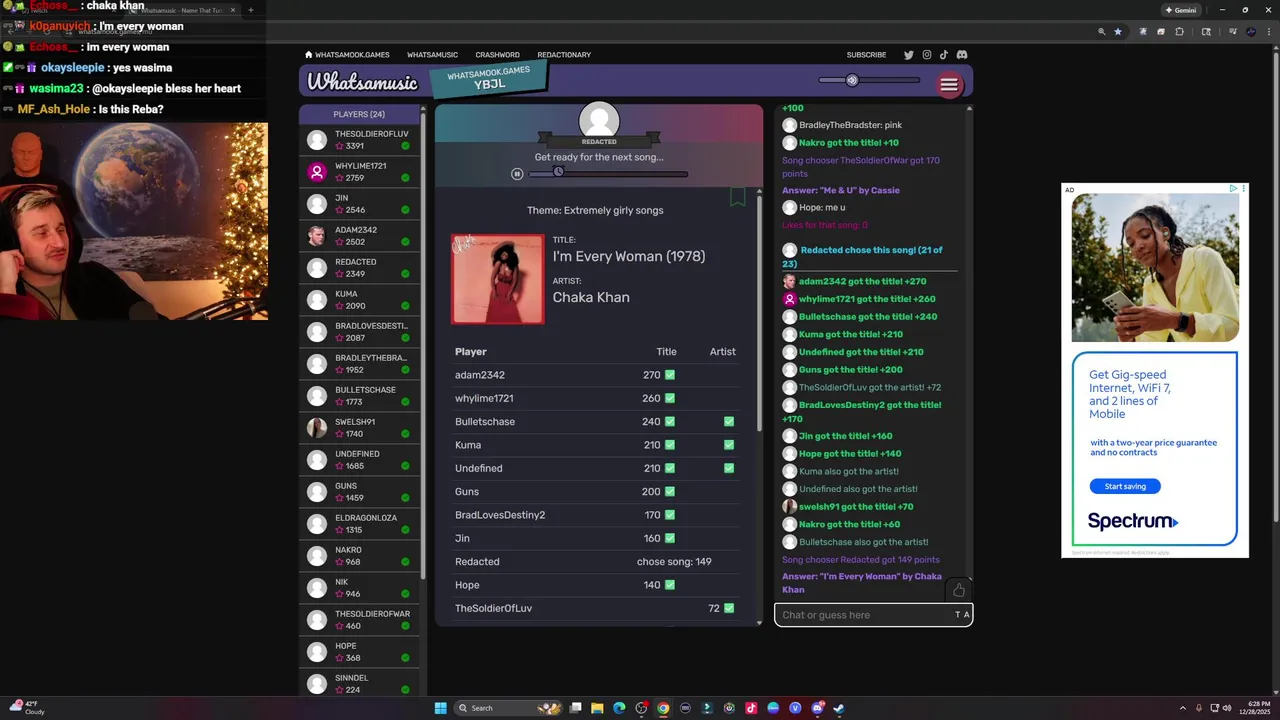
Task: Click TheSoldierOfLuv's artist checkmark
Action: pos(729,608)
